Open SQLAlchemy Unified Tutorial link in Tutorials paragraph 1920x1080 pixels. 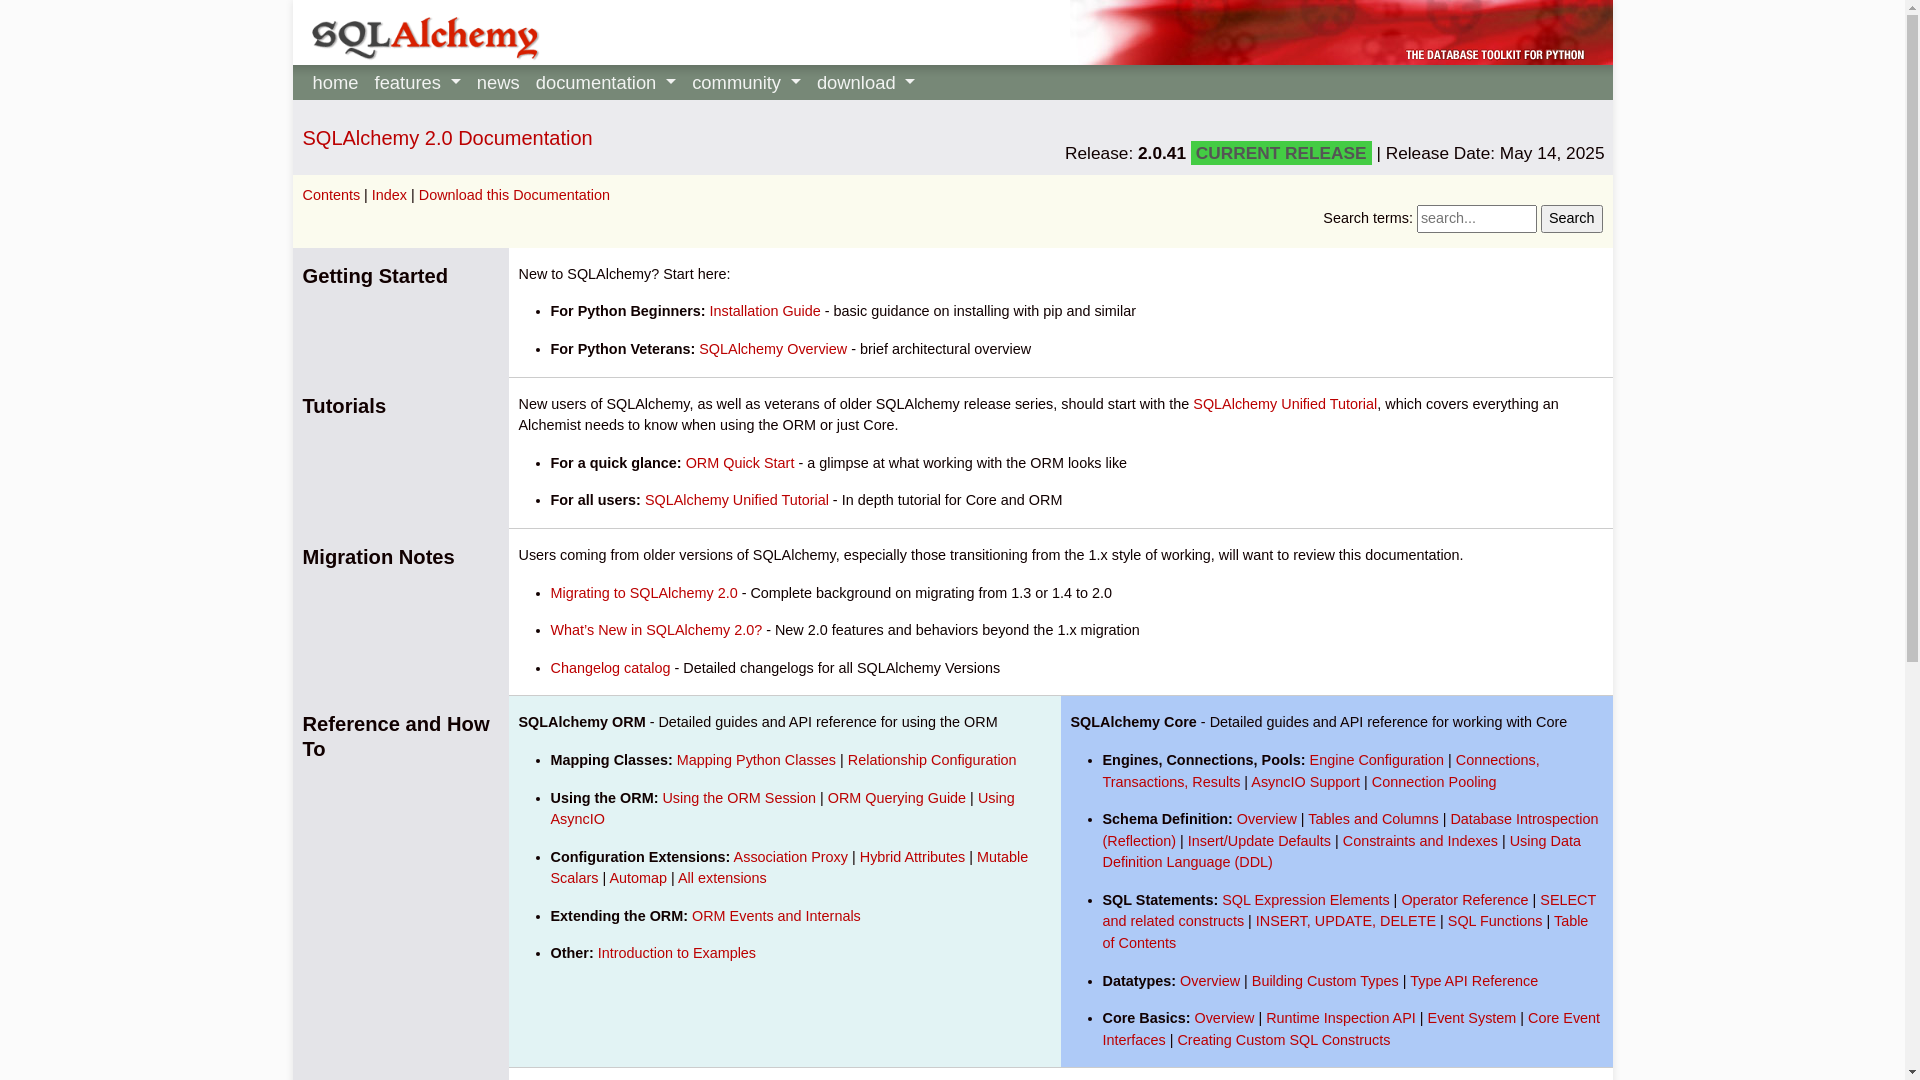tap(1284, 404)
